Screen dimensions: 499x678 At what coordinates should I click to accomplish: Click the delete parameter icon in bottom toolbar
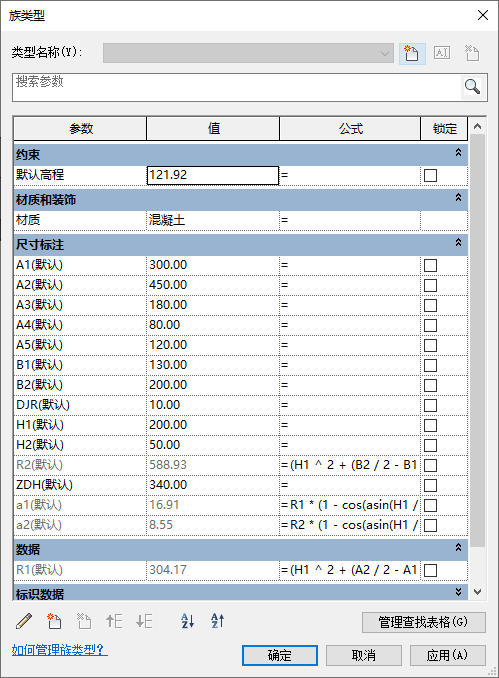[84, 621]
